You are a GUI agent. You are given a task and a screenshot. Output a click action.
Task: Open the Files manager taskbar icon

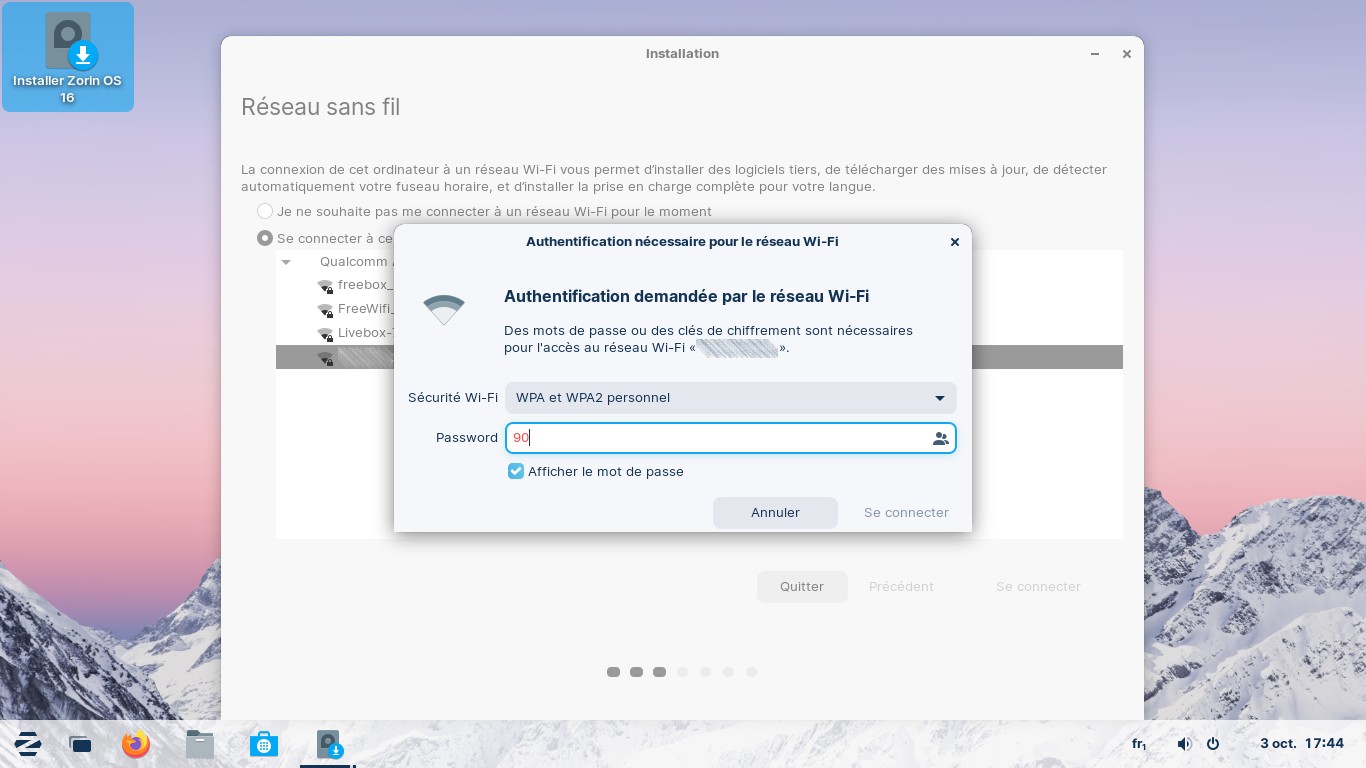click(x=200, y=744)
